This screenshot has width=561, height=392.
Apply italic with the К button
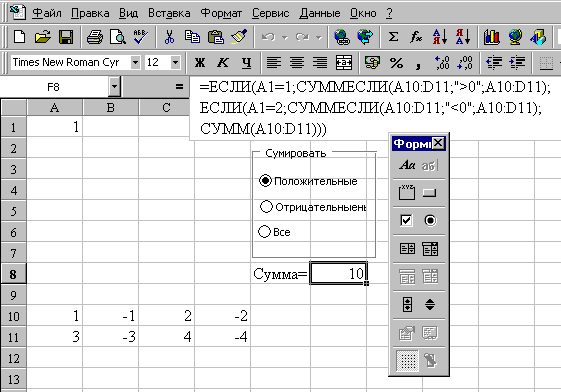click(x=223, y=63)
